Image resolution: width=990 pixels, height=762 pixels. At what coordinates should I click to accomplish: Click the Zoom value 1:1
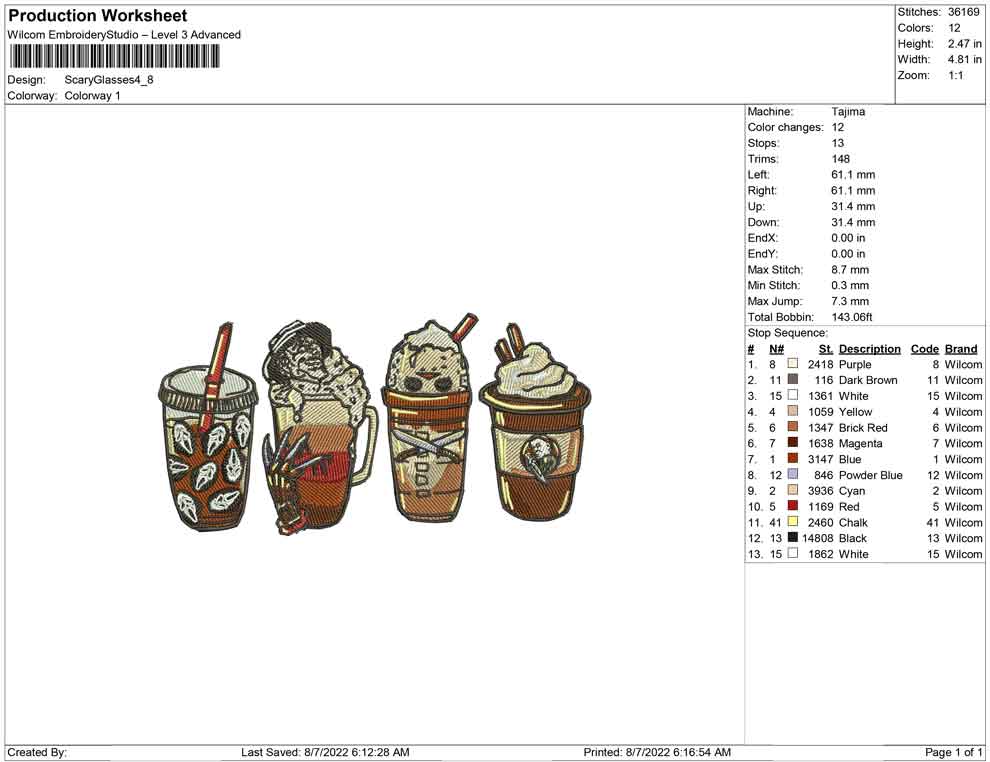[x=955, y=75]
